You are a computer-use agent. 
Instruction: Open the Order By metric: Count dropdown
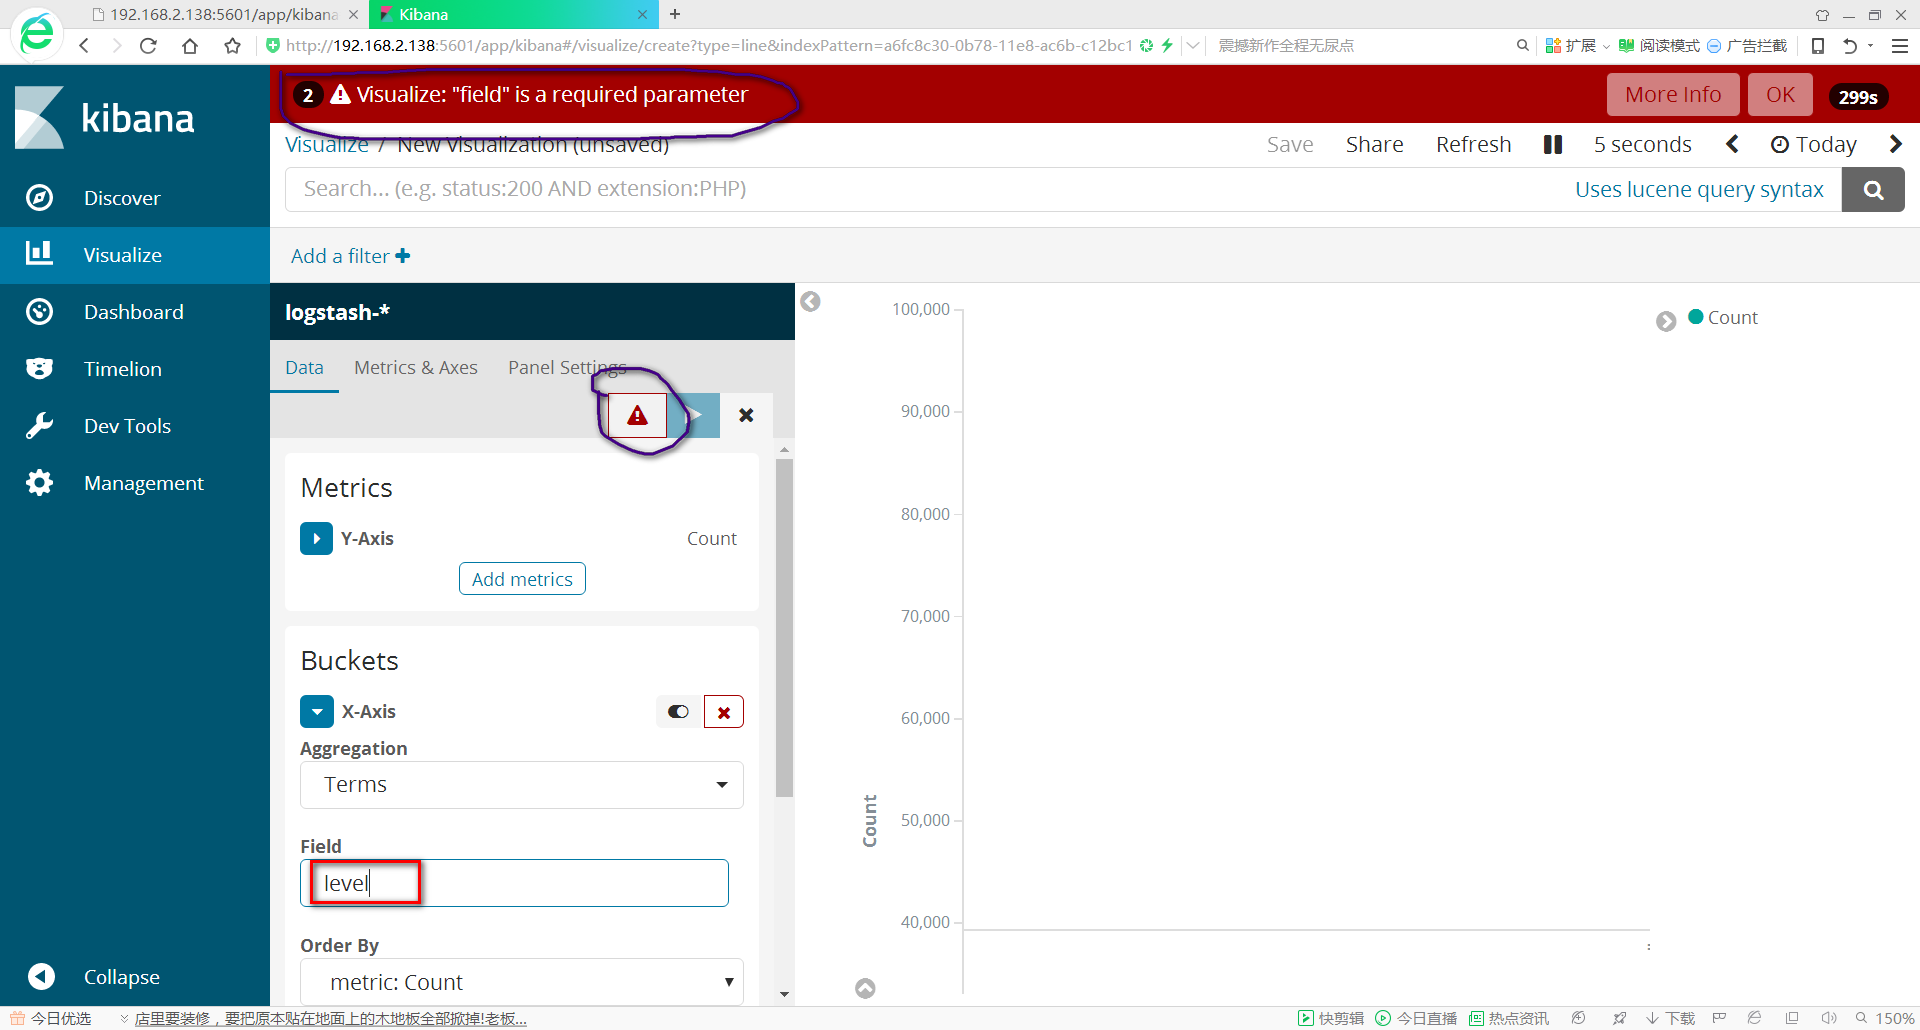522,982
